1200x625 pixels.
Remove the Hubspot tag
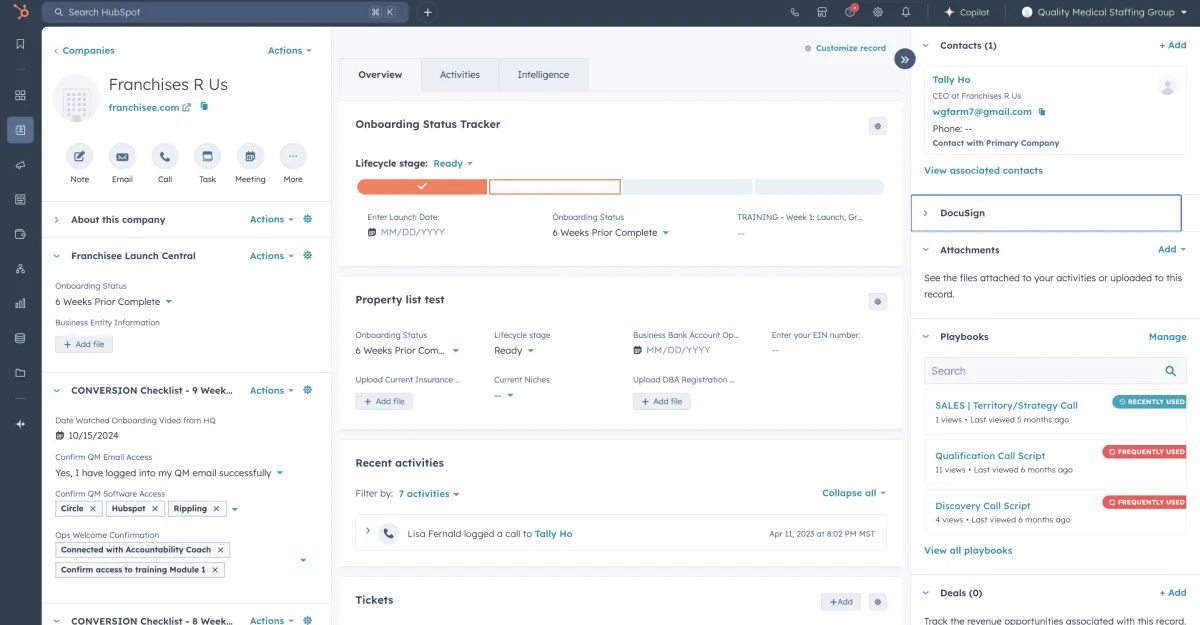(x=155, y=509)
